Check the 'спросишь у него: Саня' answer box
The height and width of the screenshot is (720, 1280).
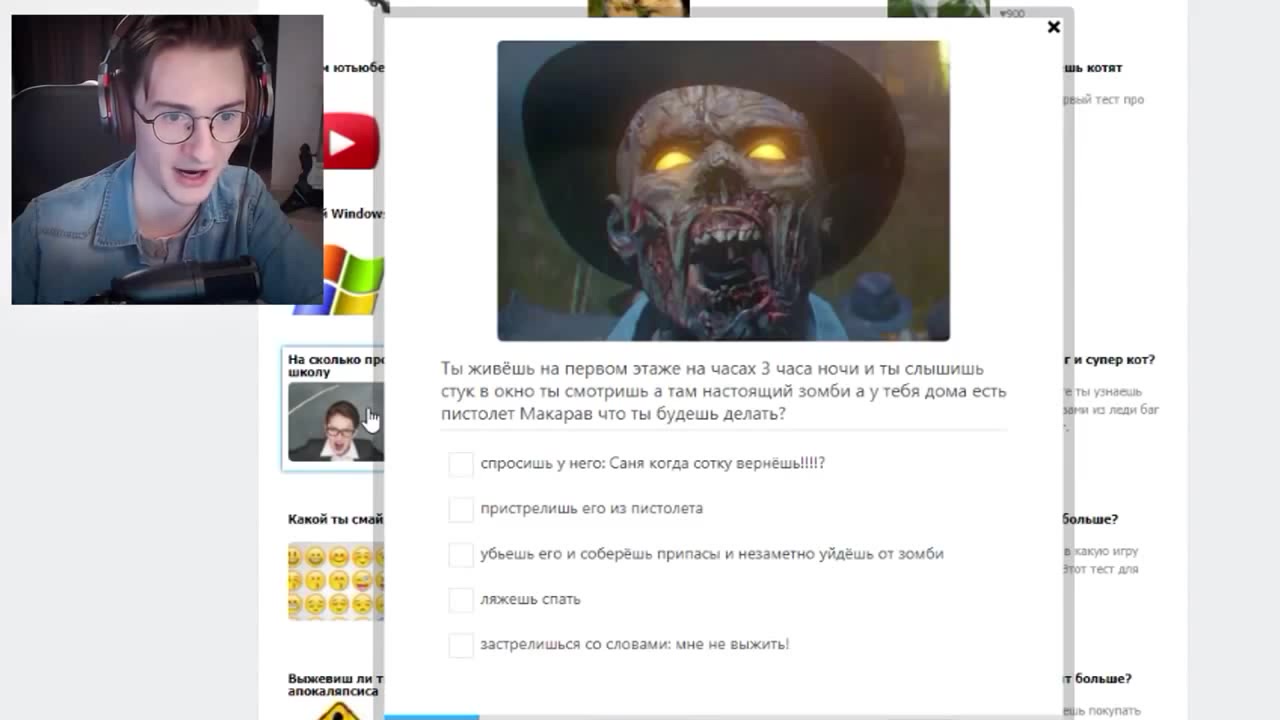click(460, 464)
